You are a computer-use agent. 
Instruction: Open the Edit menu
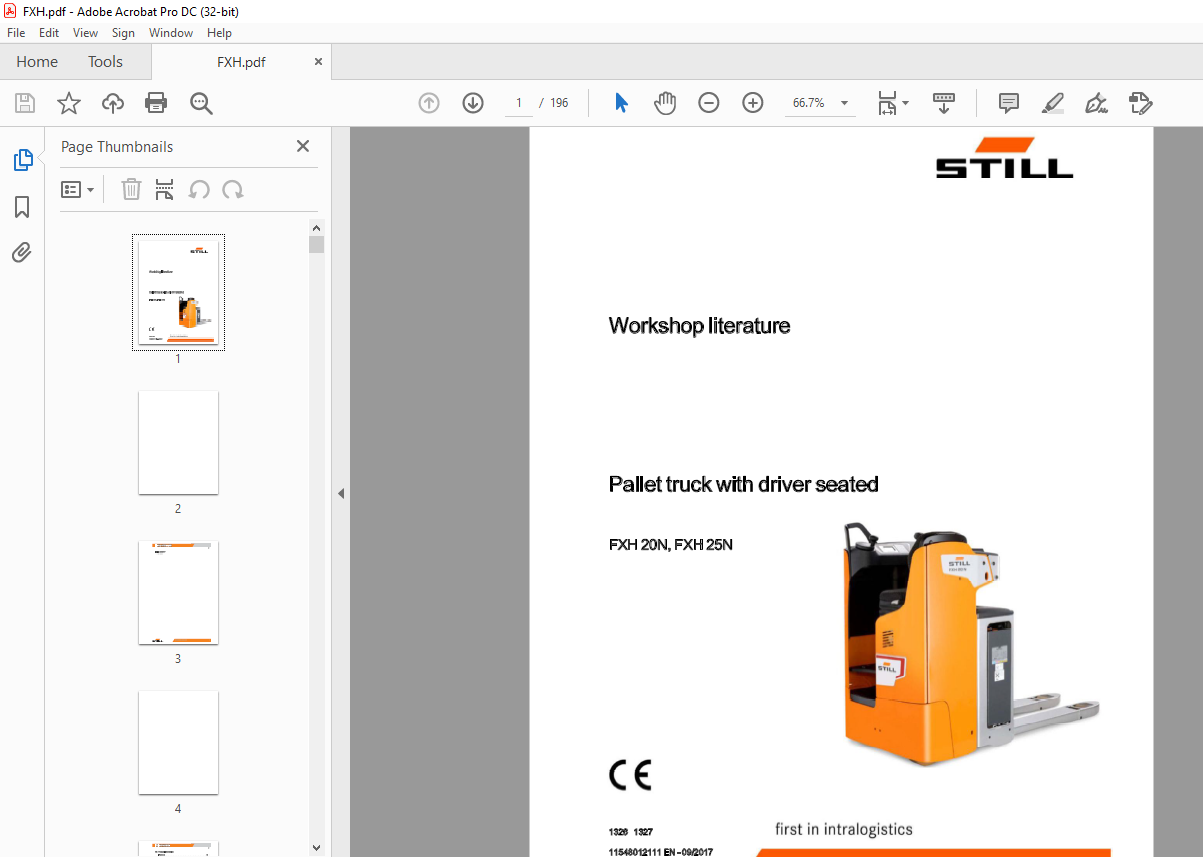pyautogui.click(x=49, y=33)
